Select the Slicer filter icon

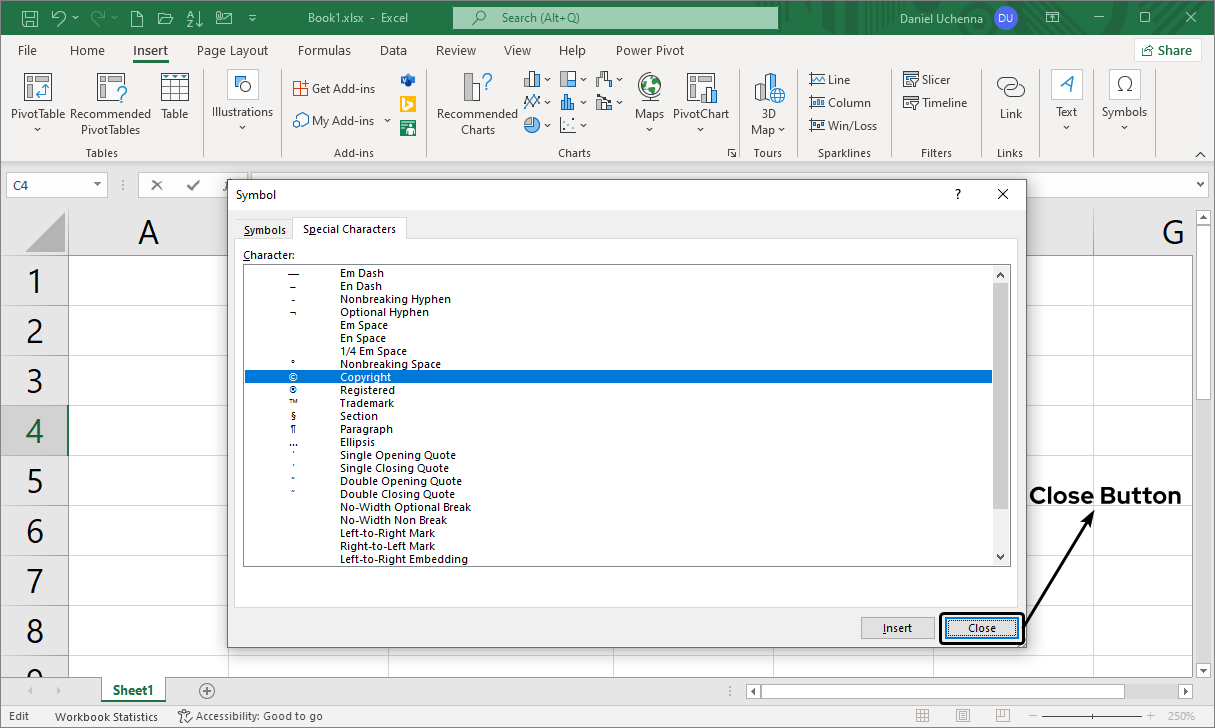tap(911, 80)
